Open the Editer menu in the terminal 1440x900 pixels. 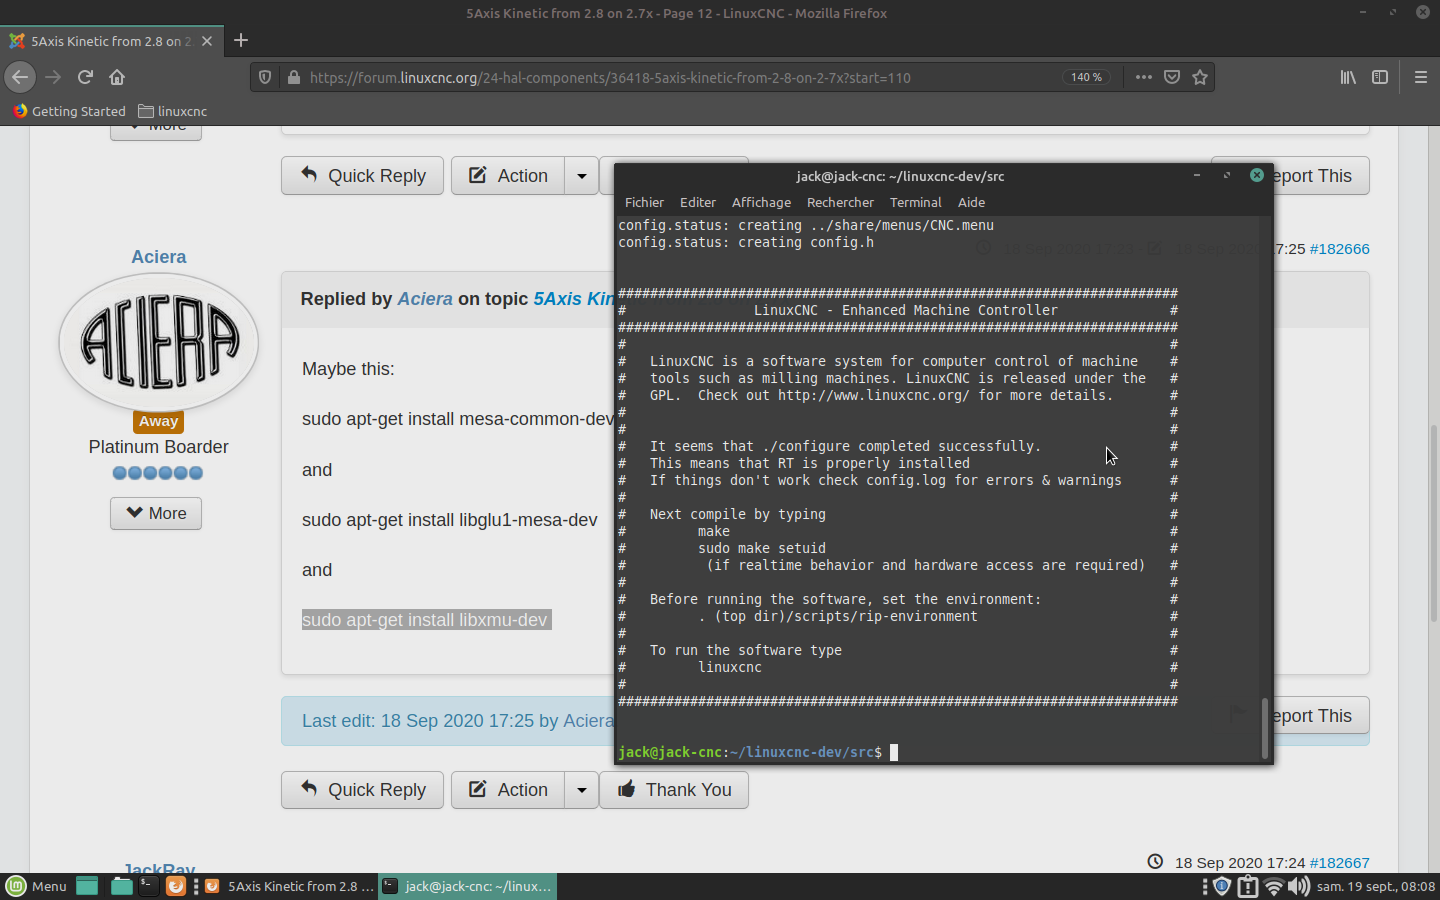698,202
